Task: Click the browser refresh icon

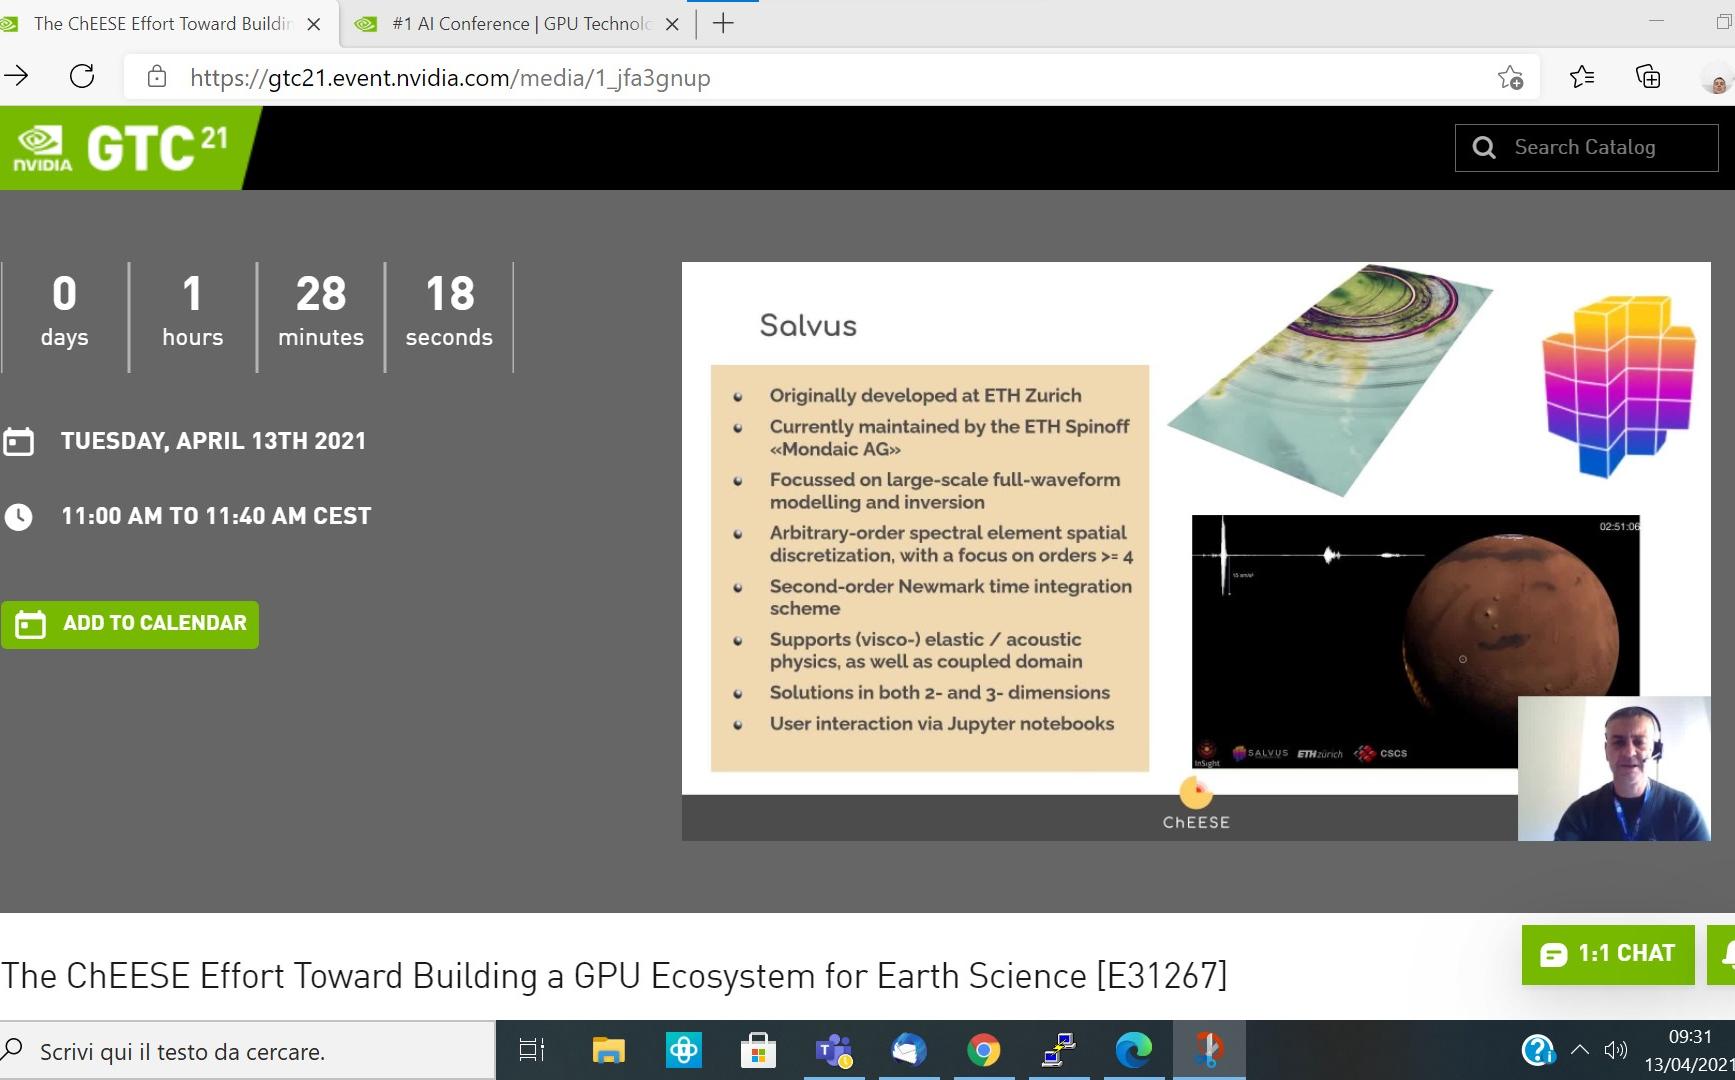Action: [82, 77]
